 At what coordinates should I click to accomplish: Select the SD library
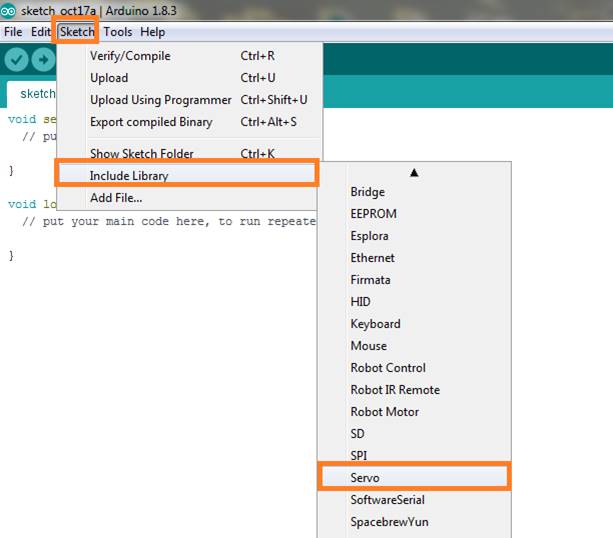pos(414,434)
